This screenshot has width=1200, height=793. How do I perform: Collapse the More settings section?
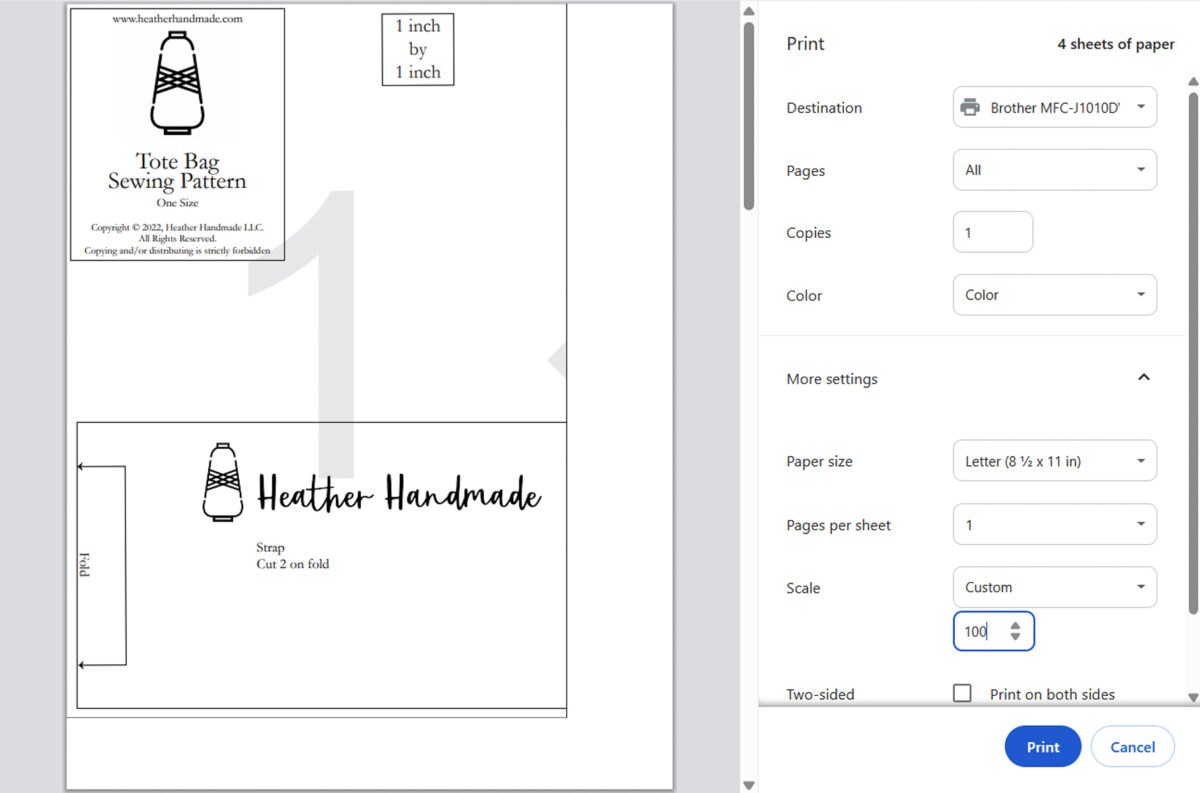1144,378
